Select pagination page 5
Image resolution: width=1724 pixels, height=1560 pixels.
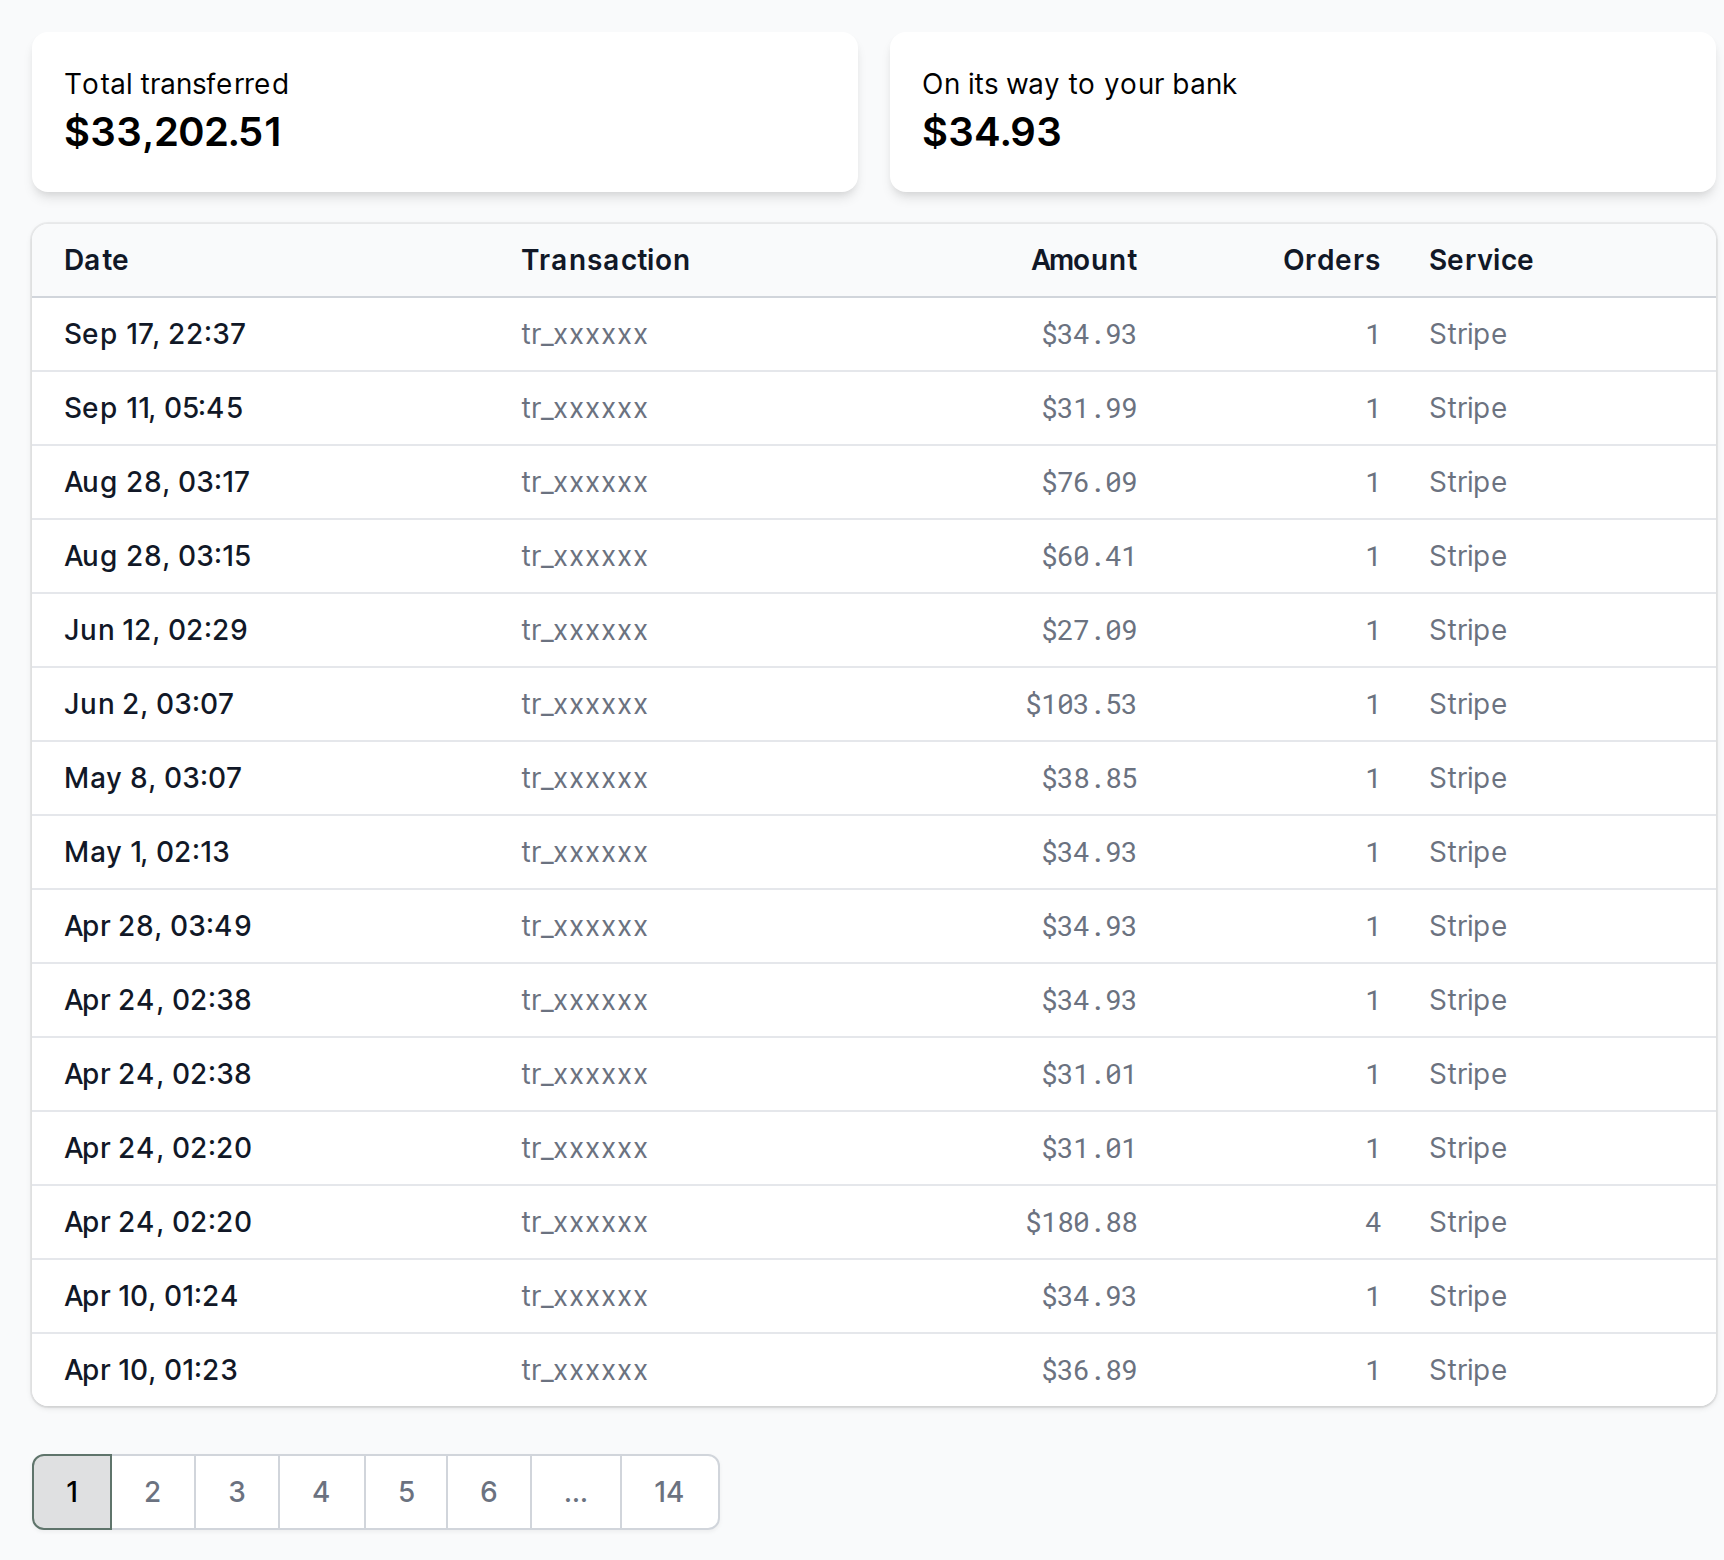coord(406,1492)
